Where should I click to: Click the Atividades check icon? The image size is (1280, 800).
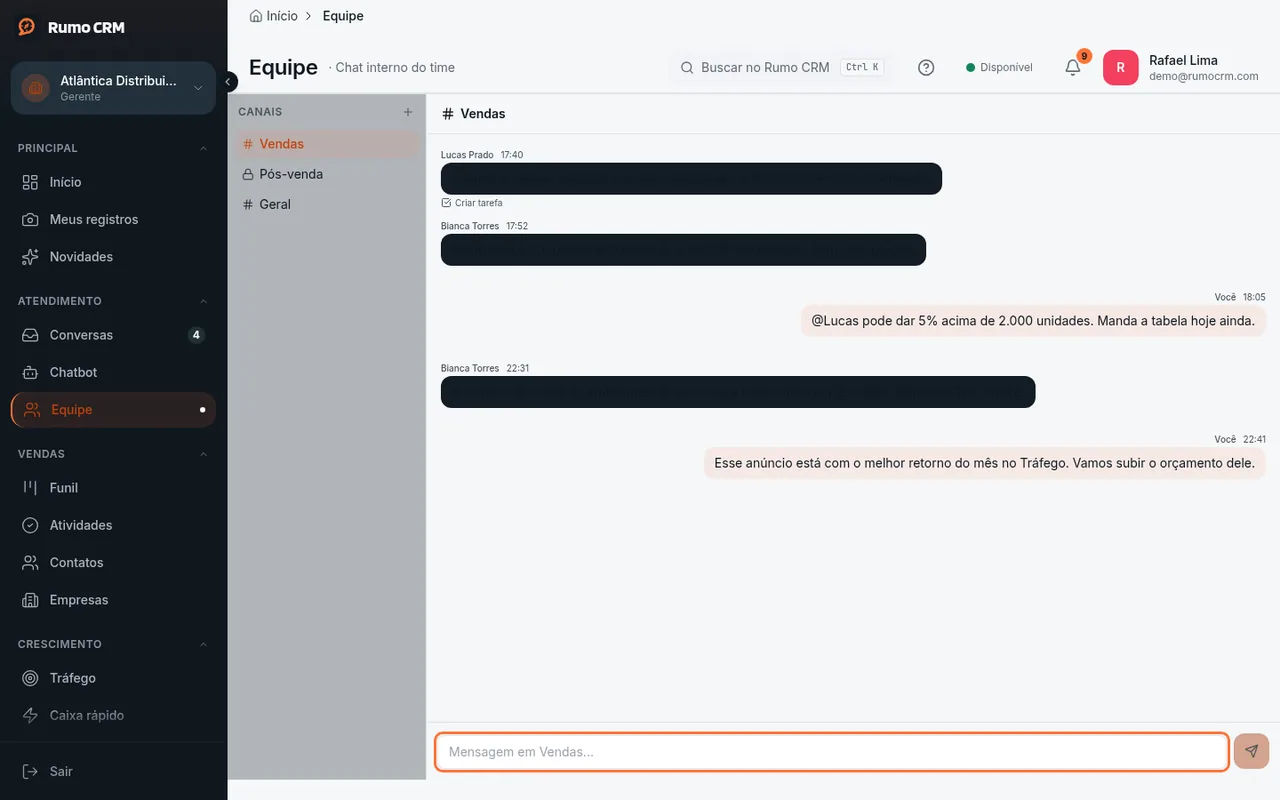tap(31, 525)
